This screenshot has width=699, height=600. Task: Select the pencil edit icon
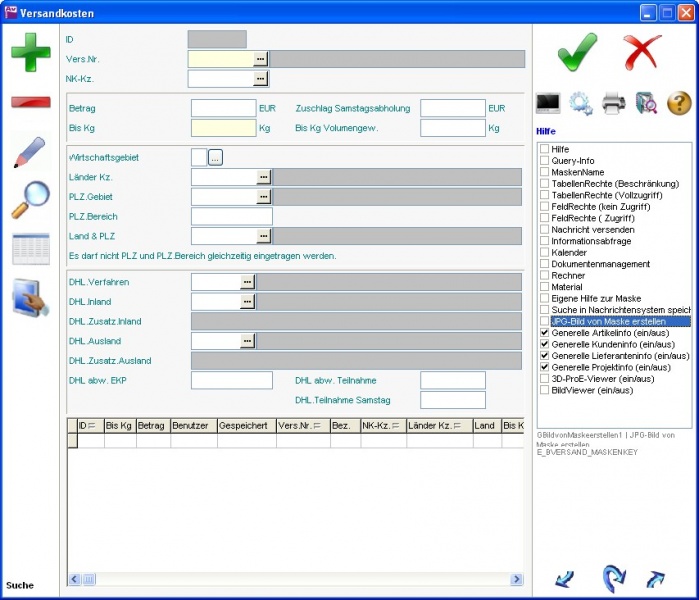tap(30, 152)
